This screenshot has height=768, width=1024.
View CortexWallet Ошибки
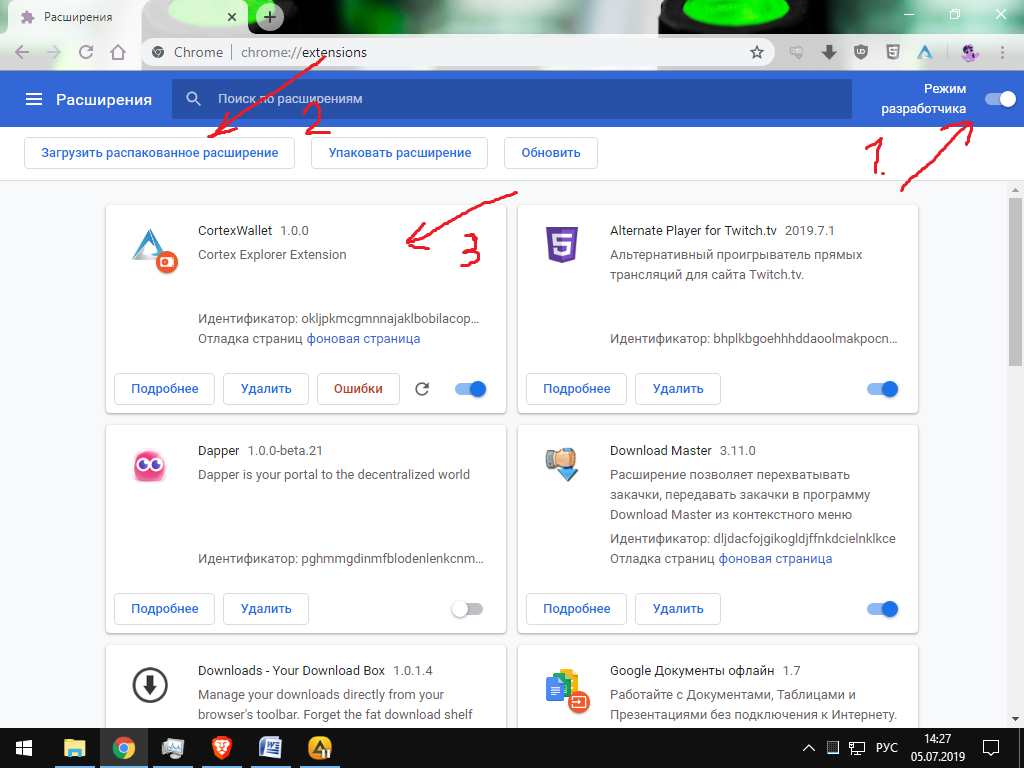(x=358, y=389)
